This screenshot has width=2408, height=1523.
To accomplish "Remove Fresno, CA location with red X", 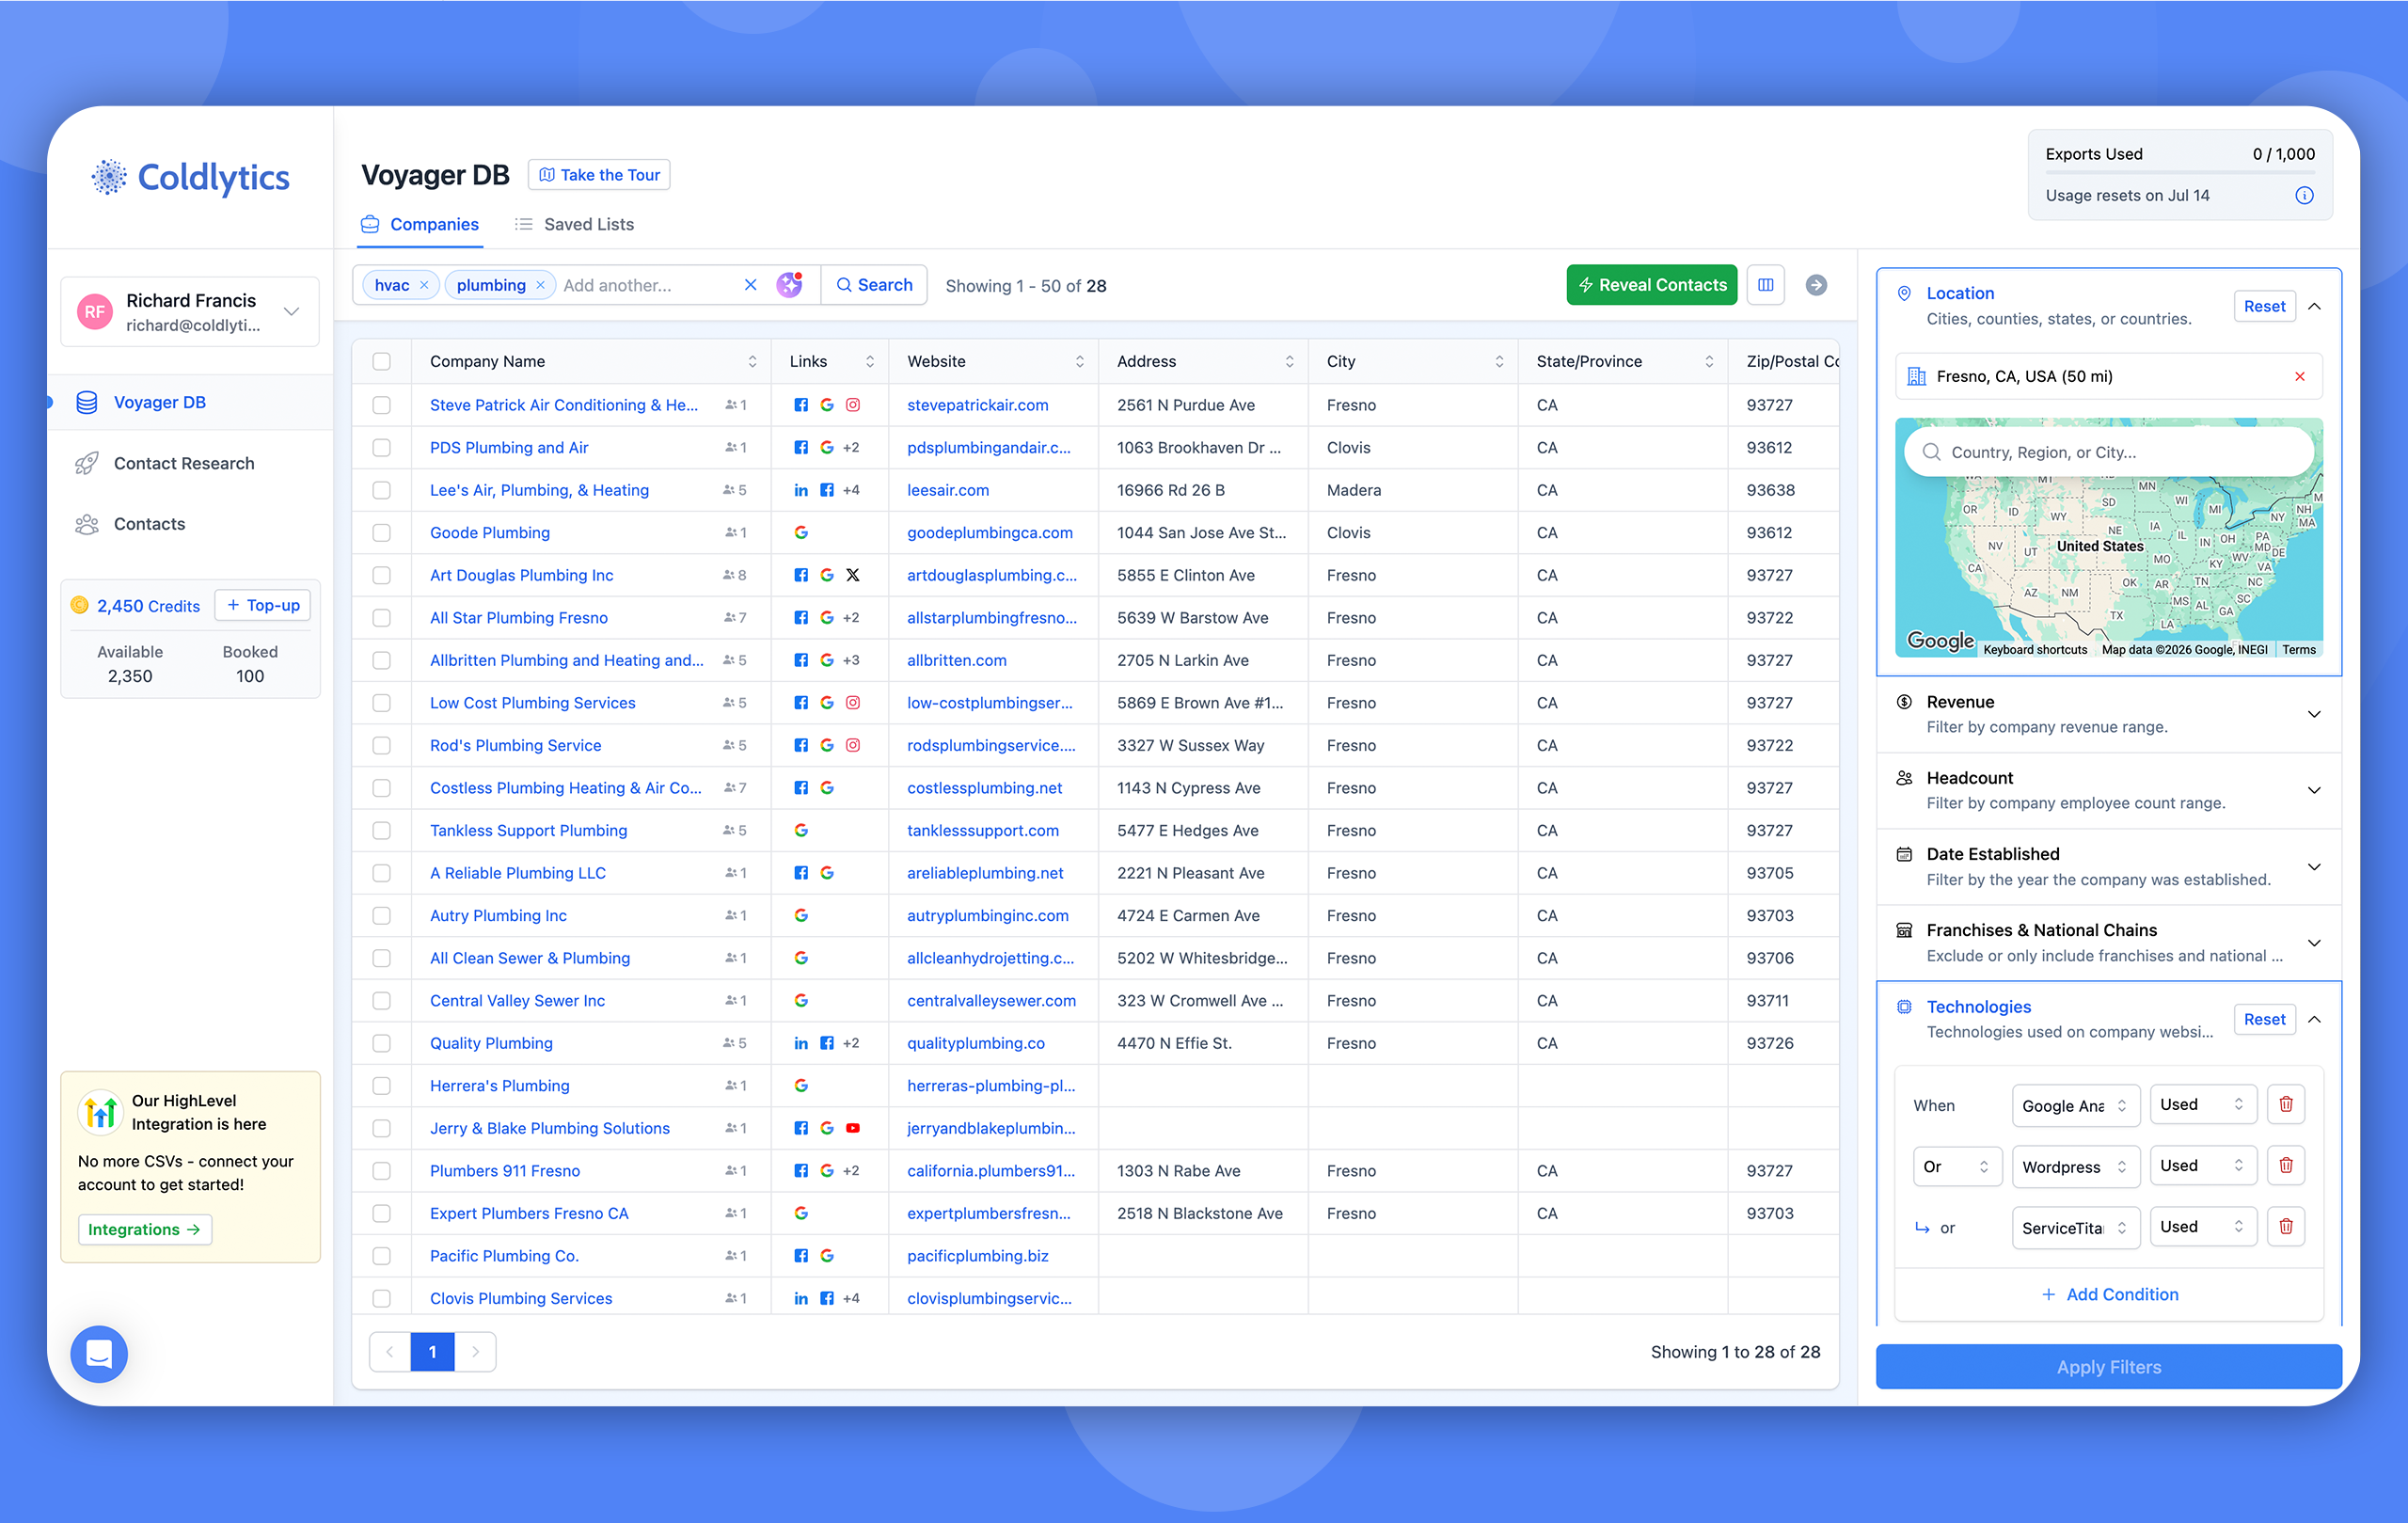I will pos(2300,376).
